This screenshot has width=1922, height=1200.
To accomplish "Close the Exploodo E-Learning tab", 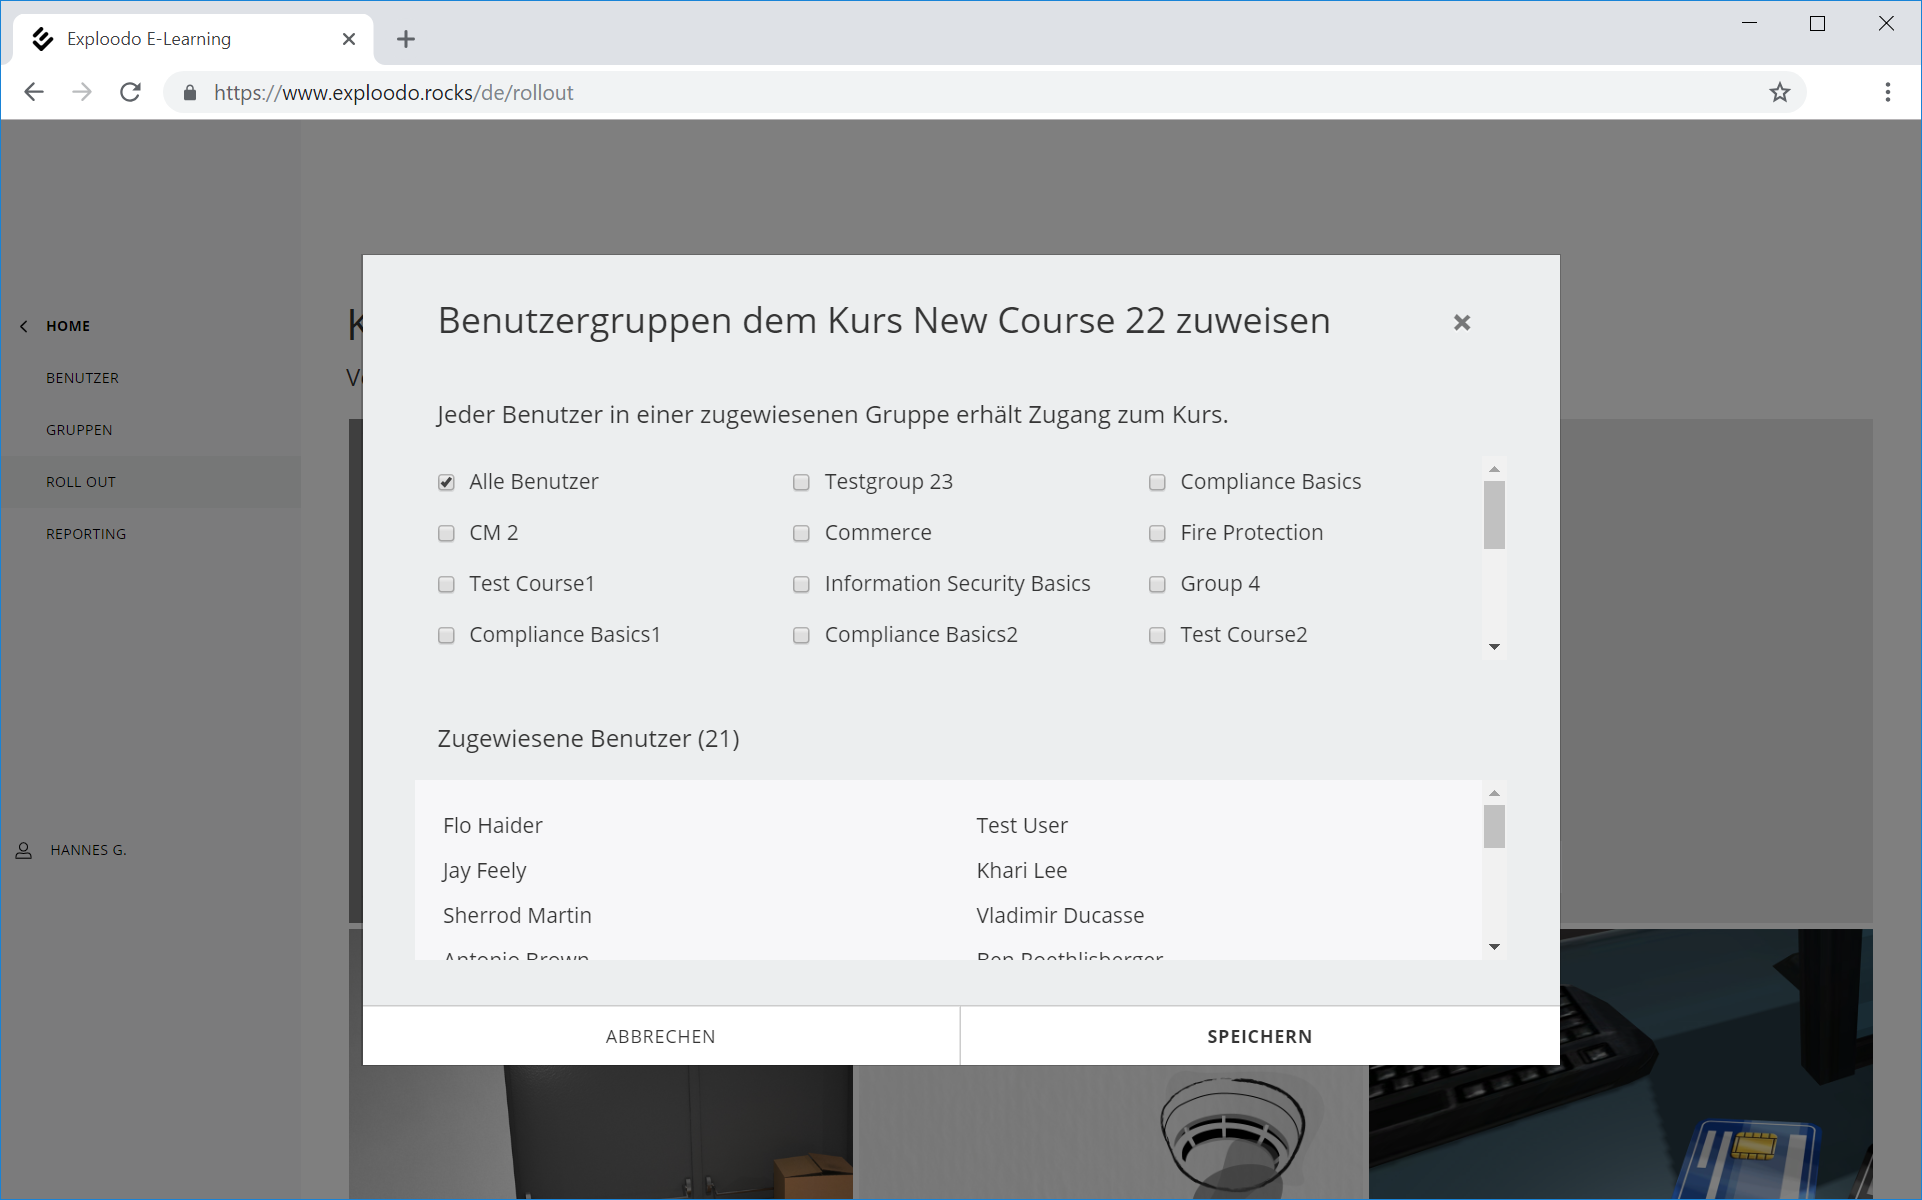I will [x=348, y=39].
